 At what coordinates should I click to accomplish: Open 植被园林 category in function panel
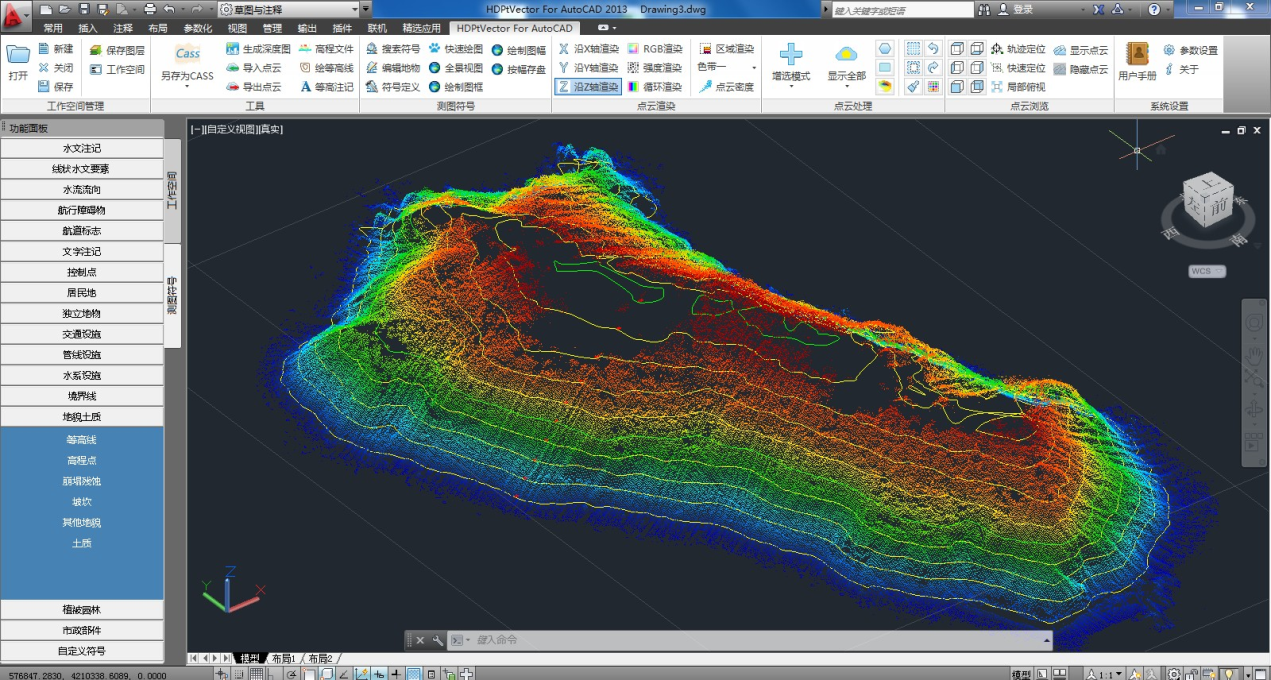[82, 610]
